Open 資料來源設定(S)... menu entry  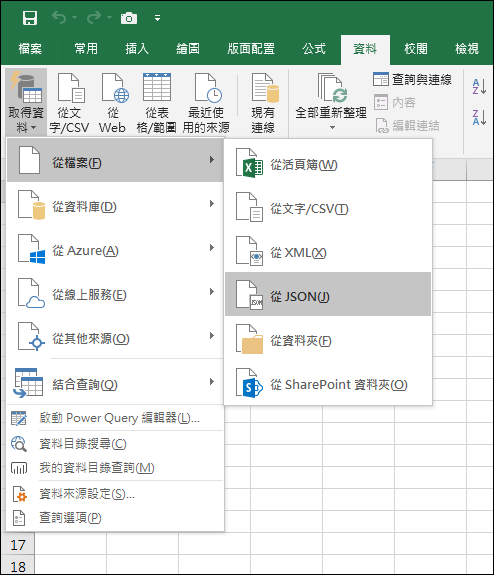[115, 494]
